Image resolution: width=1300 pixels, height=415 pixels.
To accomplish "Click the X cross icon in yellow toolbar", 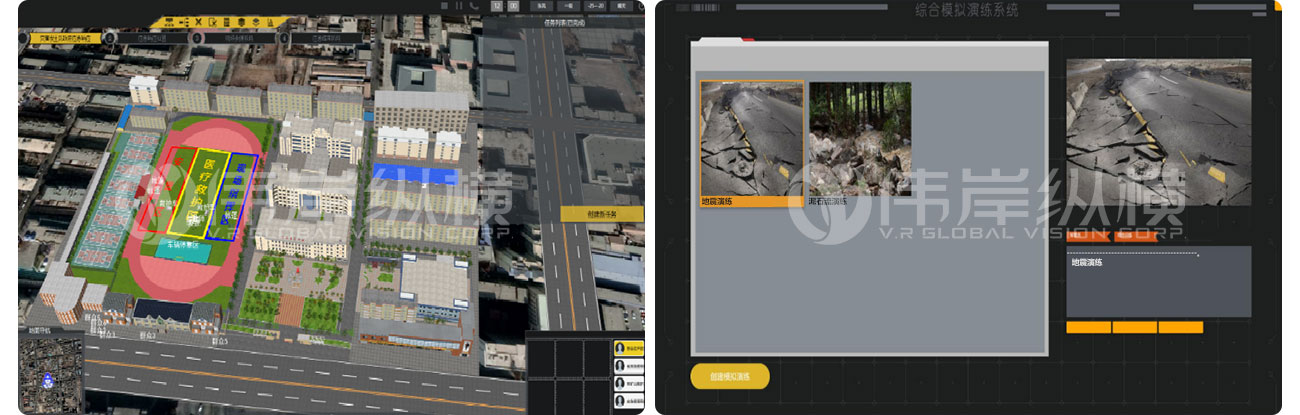I will (198, 22).
